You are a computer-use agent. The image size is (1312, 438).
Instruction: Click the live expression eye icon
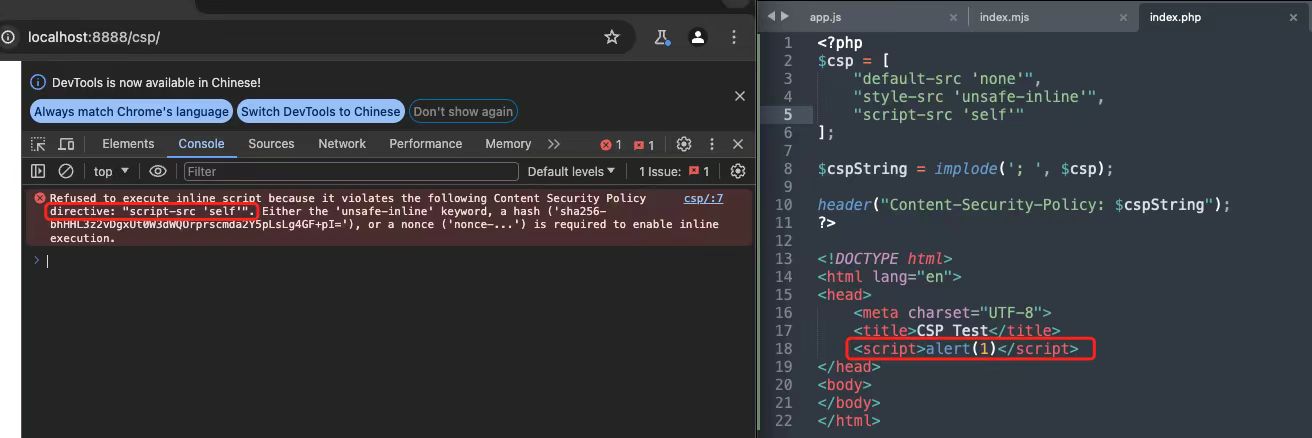pyautogui.click(x=157, y=172)
